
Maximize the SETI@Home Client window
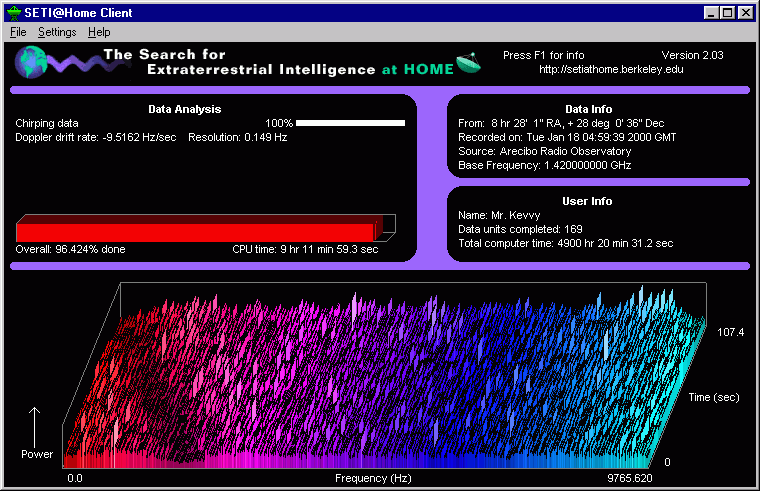(727, 13)
